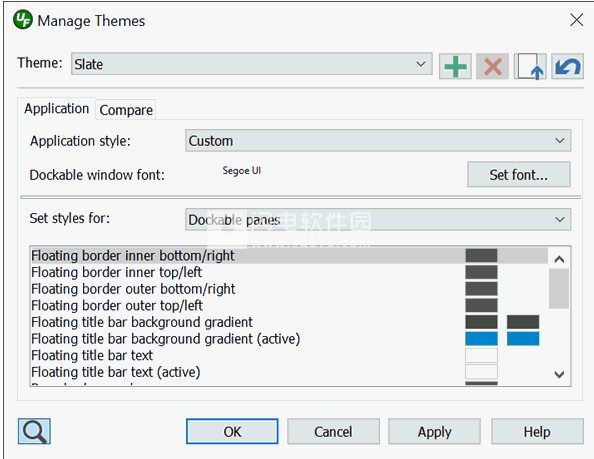Open the Set styles for Dockable panes dropdown
594x459 pixels.
coord(378,219)
